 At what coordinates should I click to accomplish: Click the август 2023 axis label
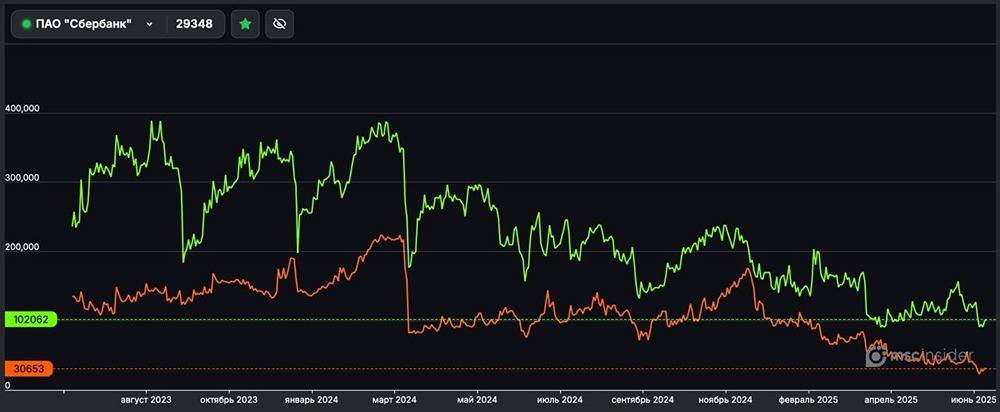pos(146,400)
